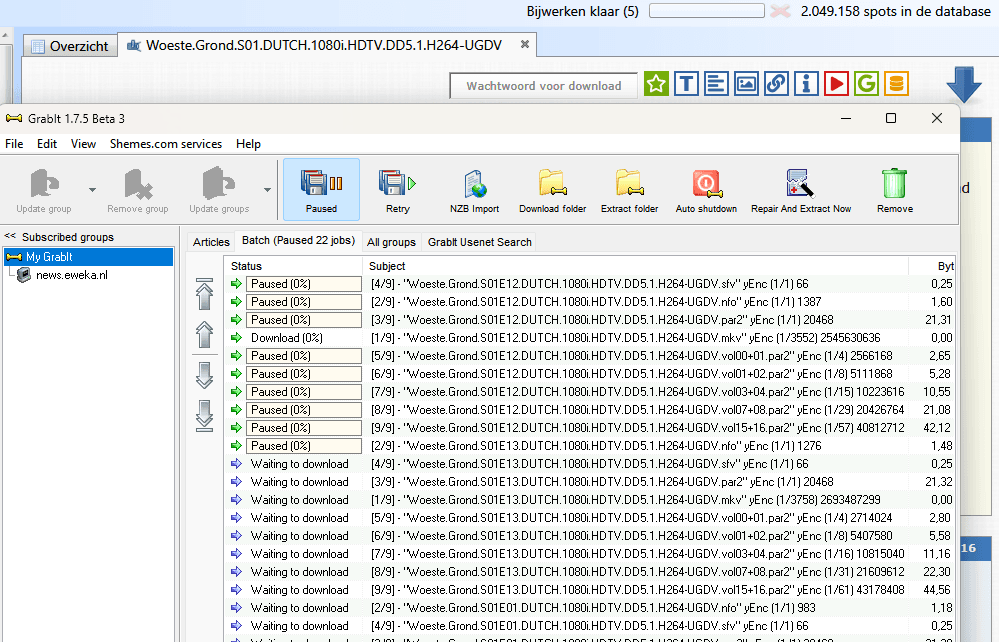Move selected job to top of queue
The image size is (999, 642).
pos(205,295)
